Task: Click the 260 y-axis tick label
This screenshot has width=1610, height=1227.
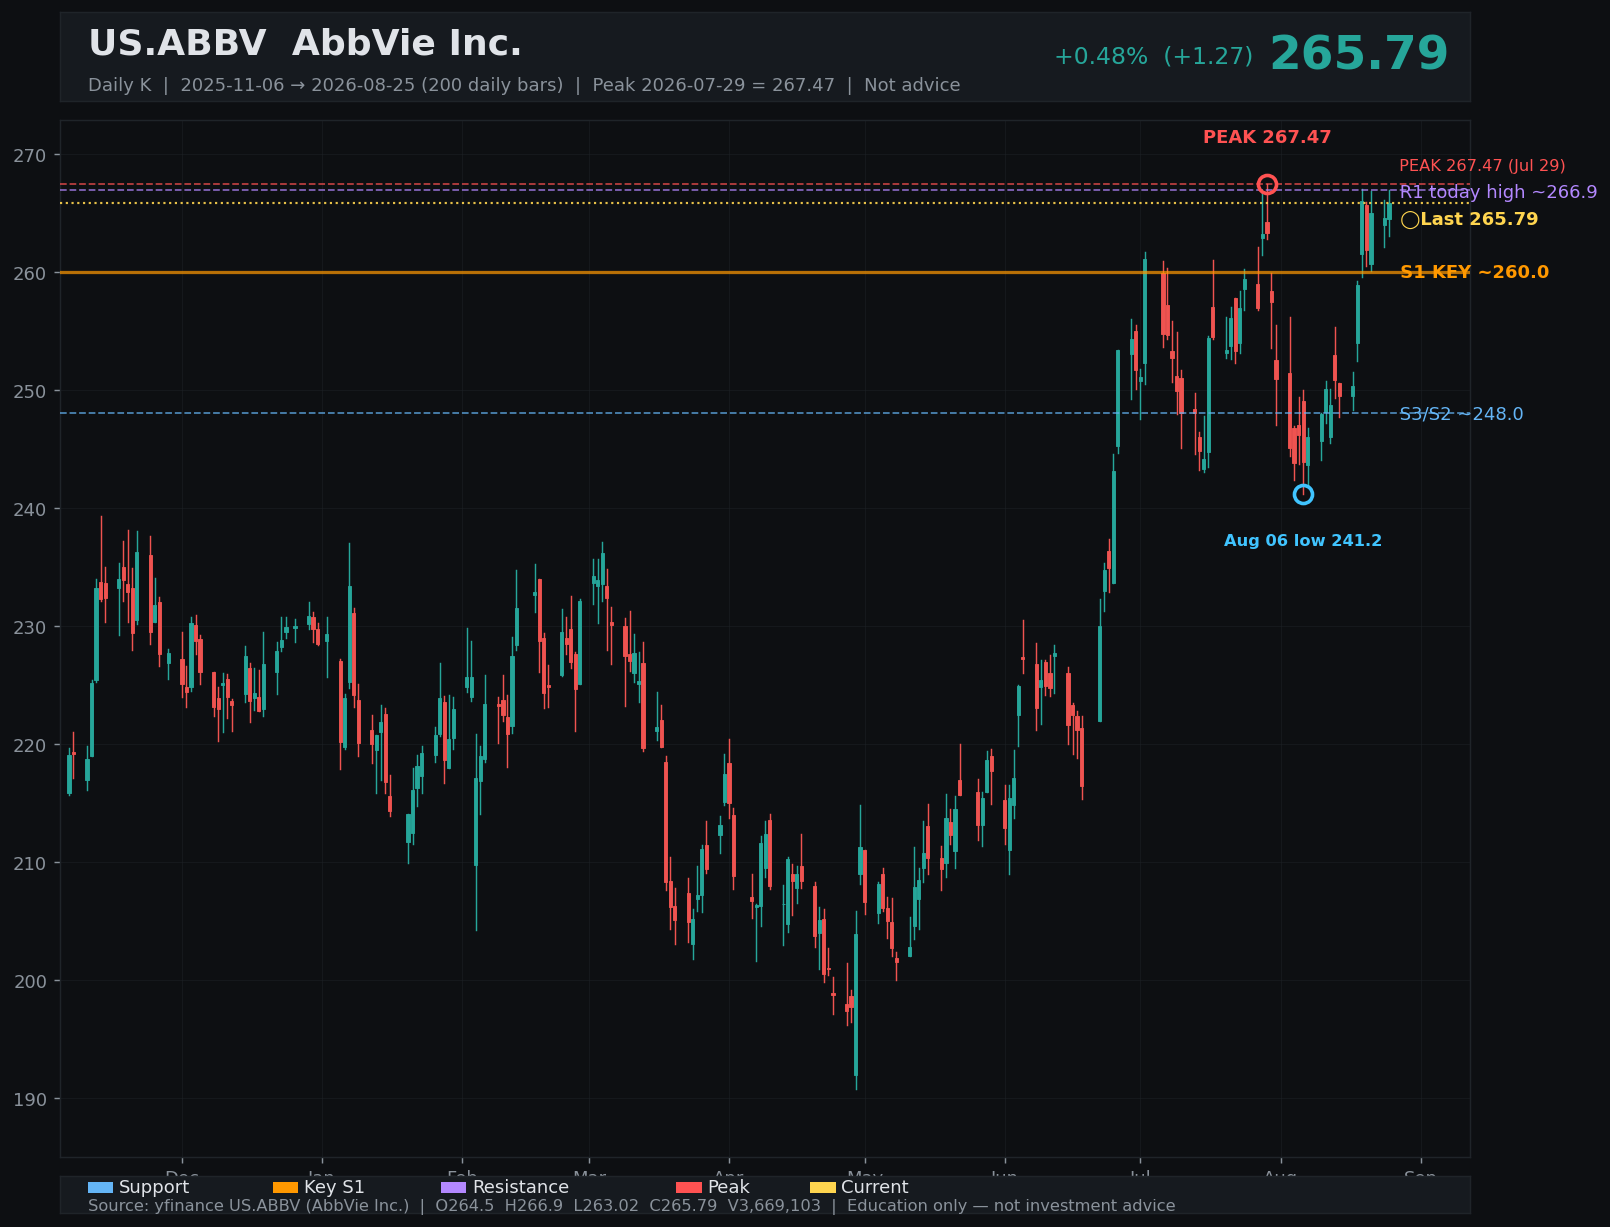Action: [x=30, y=273]
